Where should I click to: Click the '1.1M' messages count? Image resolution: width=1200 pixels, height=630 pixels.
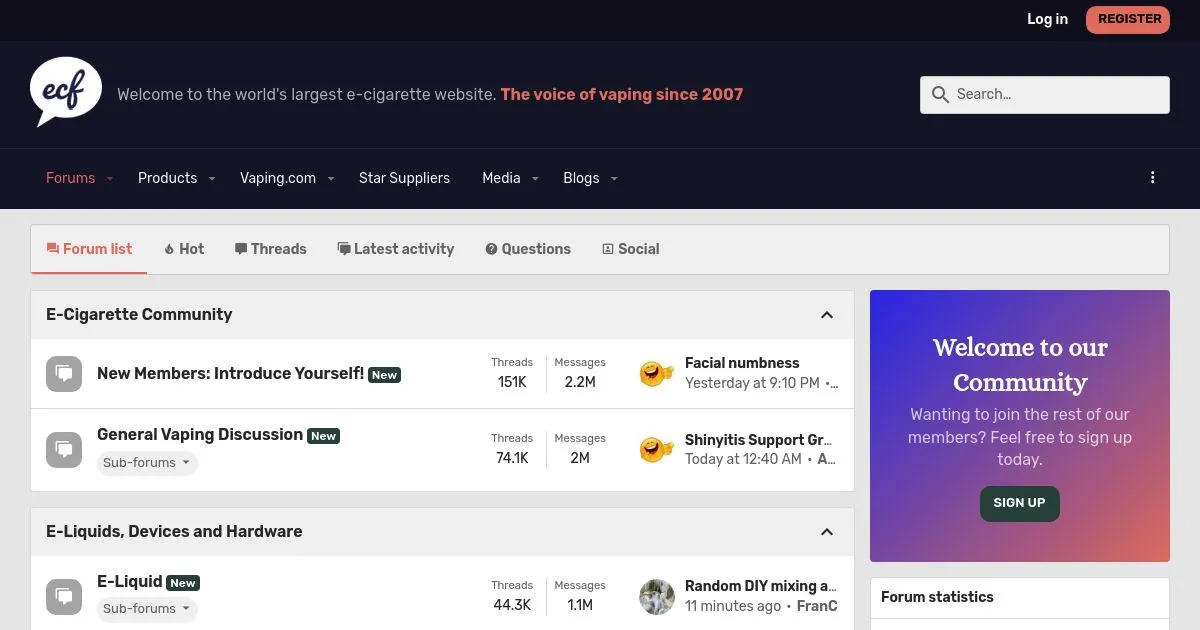[580, 605]
